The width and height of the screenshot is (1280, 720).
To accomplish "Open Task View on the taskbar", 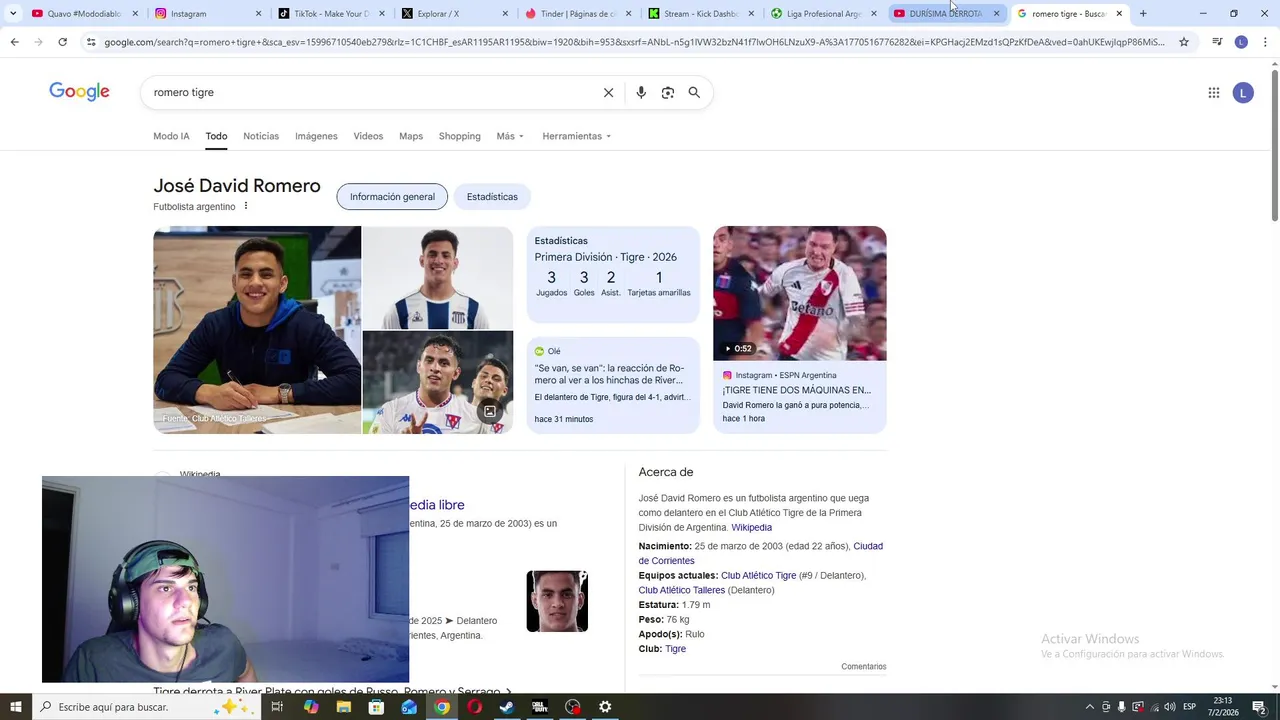I will [x=277, y=707].
